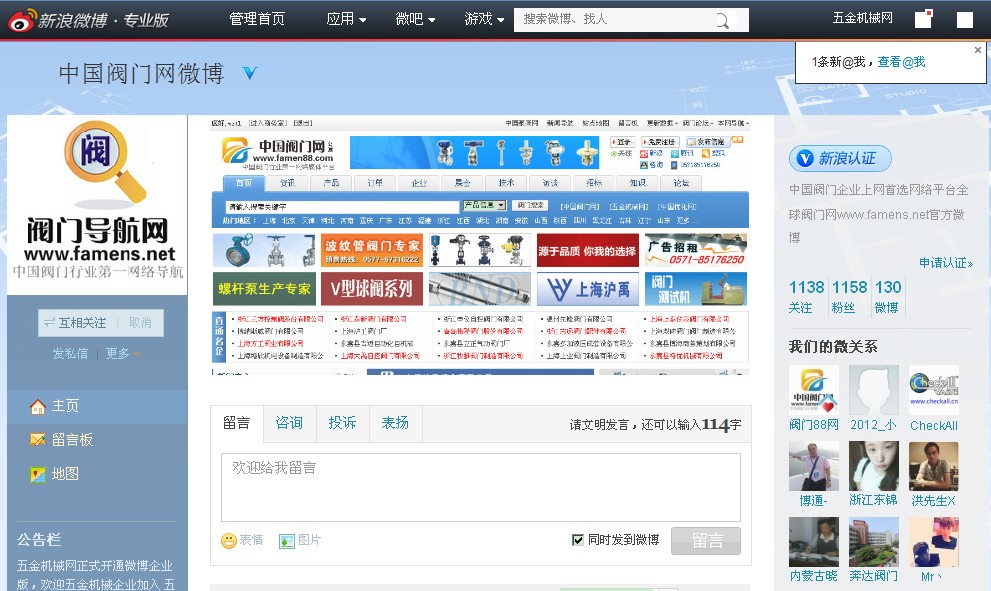
Task: Switch to the 投诉 tab
Action: tap(342, 423)
